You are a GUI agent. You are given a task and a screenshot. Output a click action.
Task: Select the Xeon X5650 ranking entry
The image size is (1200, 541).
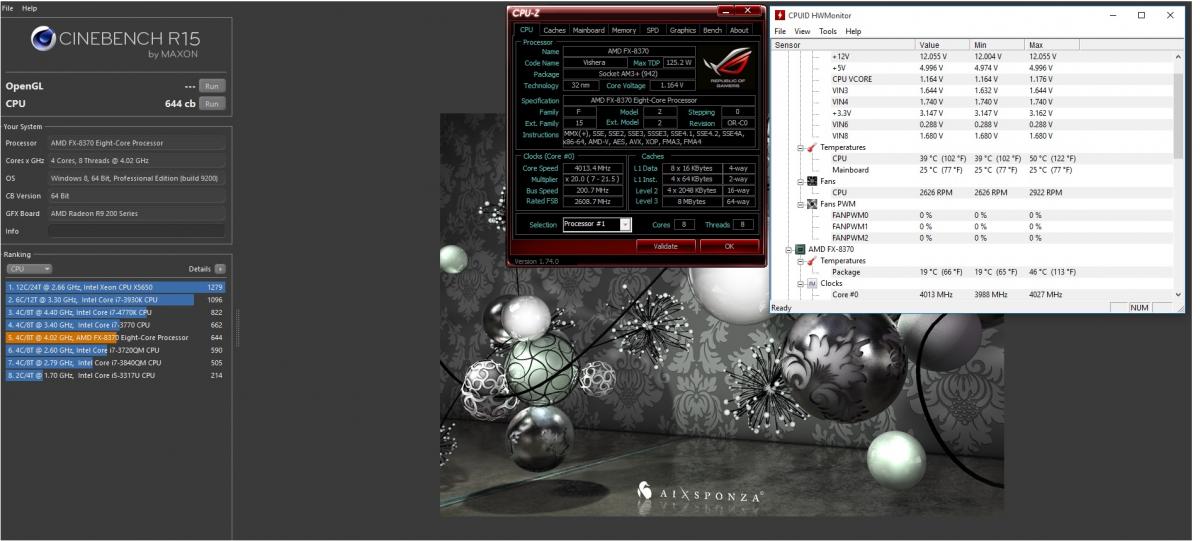point(115,287)
